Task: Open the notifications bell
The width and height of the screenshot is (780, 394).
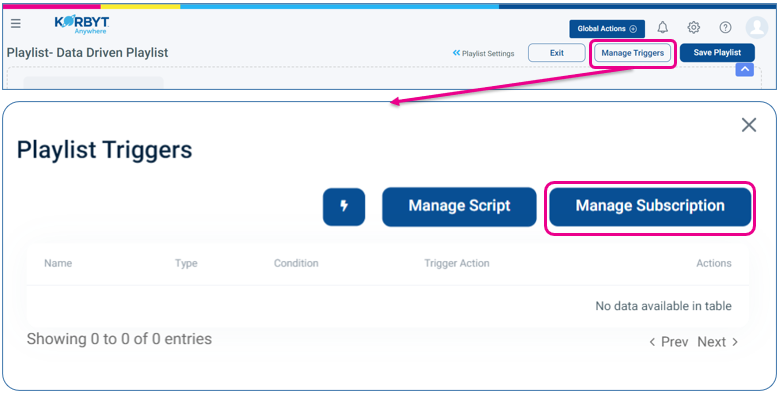Action: tap(662, 27)
